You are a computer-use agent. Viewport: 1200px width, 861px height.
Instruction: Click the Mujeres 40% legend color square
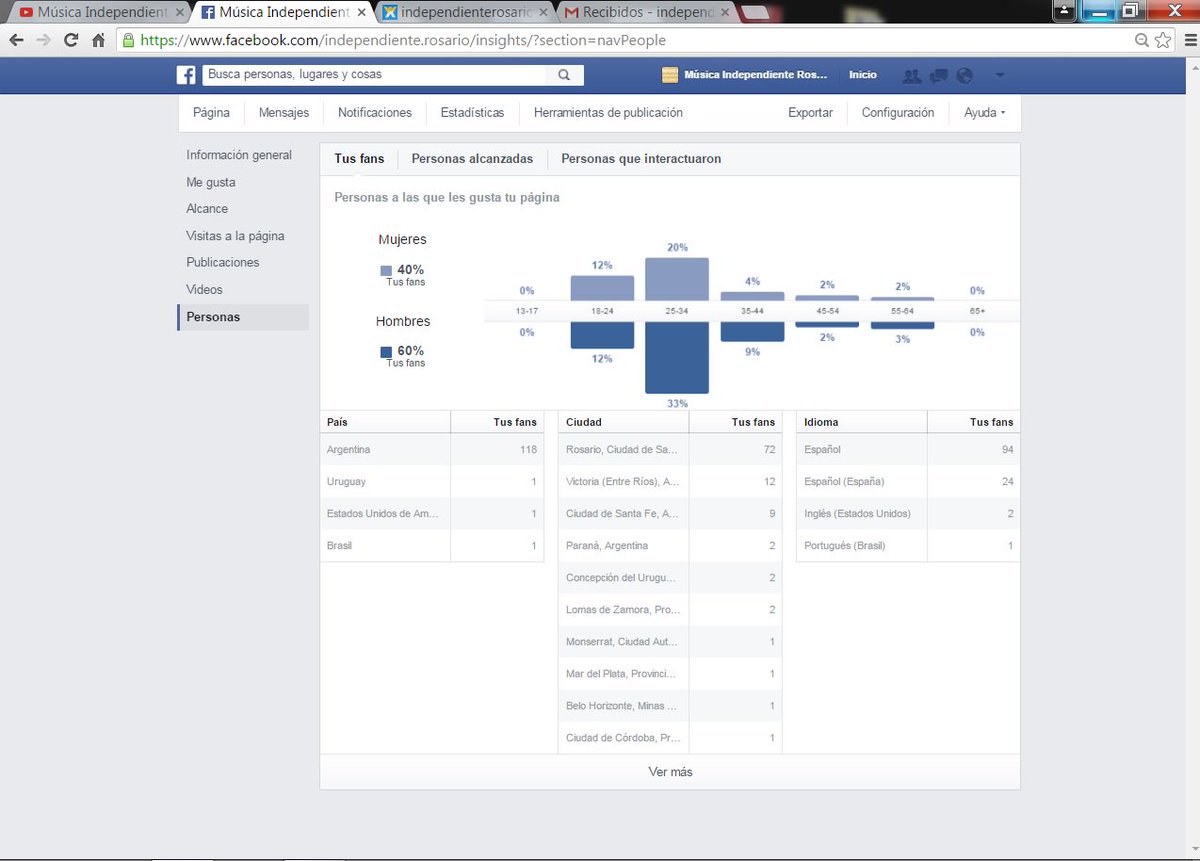386,270
